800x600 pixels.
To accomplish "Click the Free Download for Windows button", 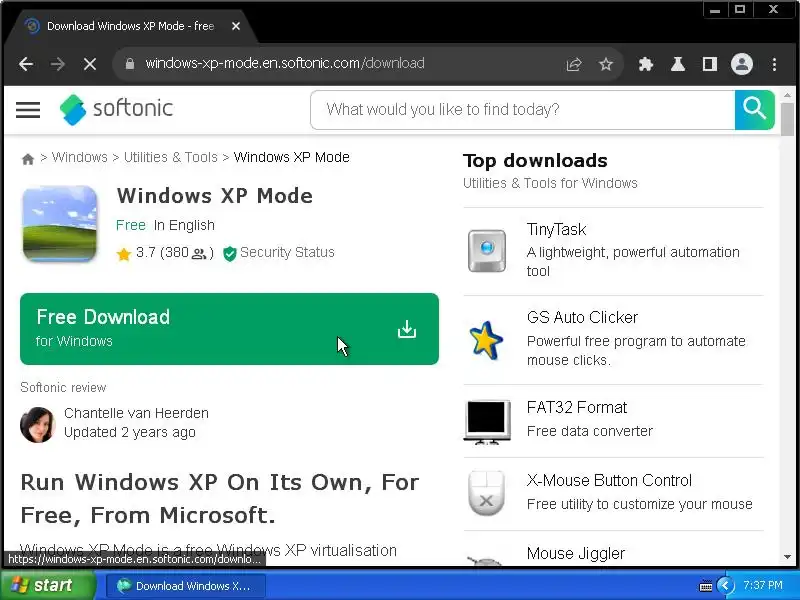I will click(x=229, y=329).
